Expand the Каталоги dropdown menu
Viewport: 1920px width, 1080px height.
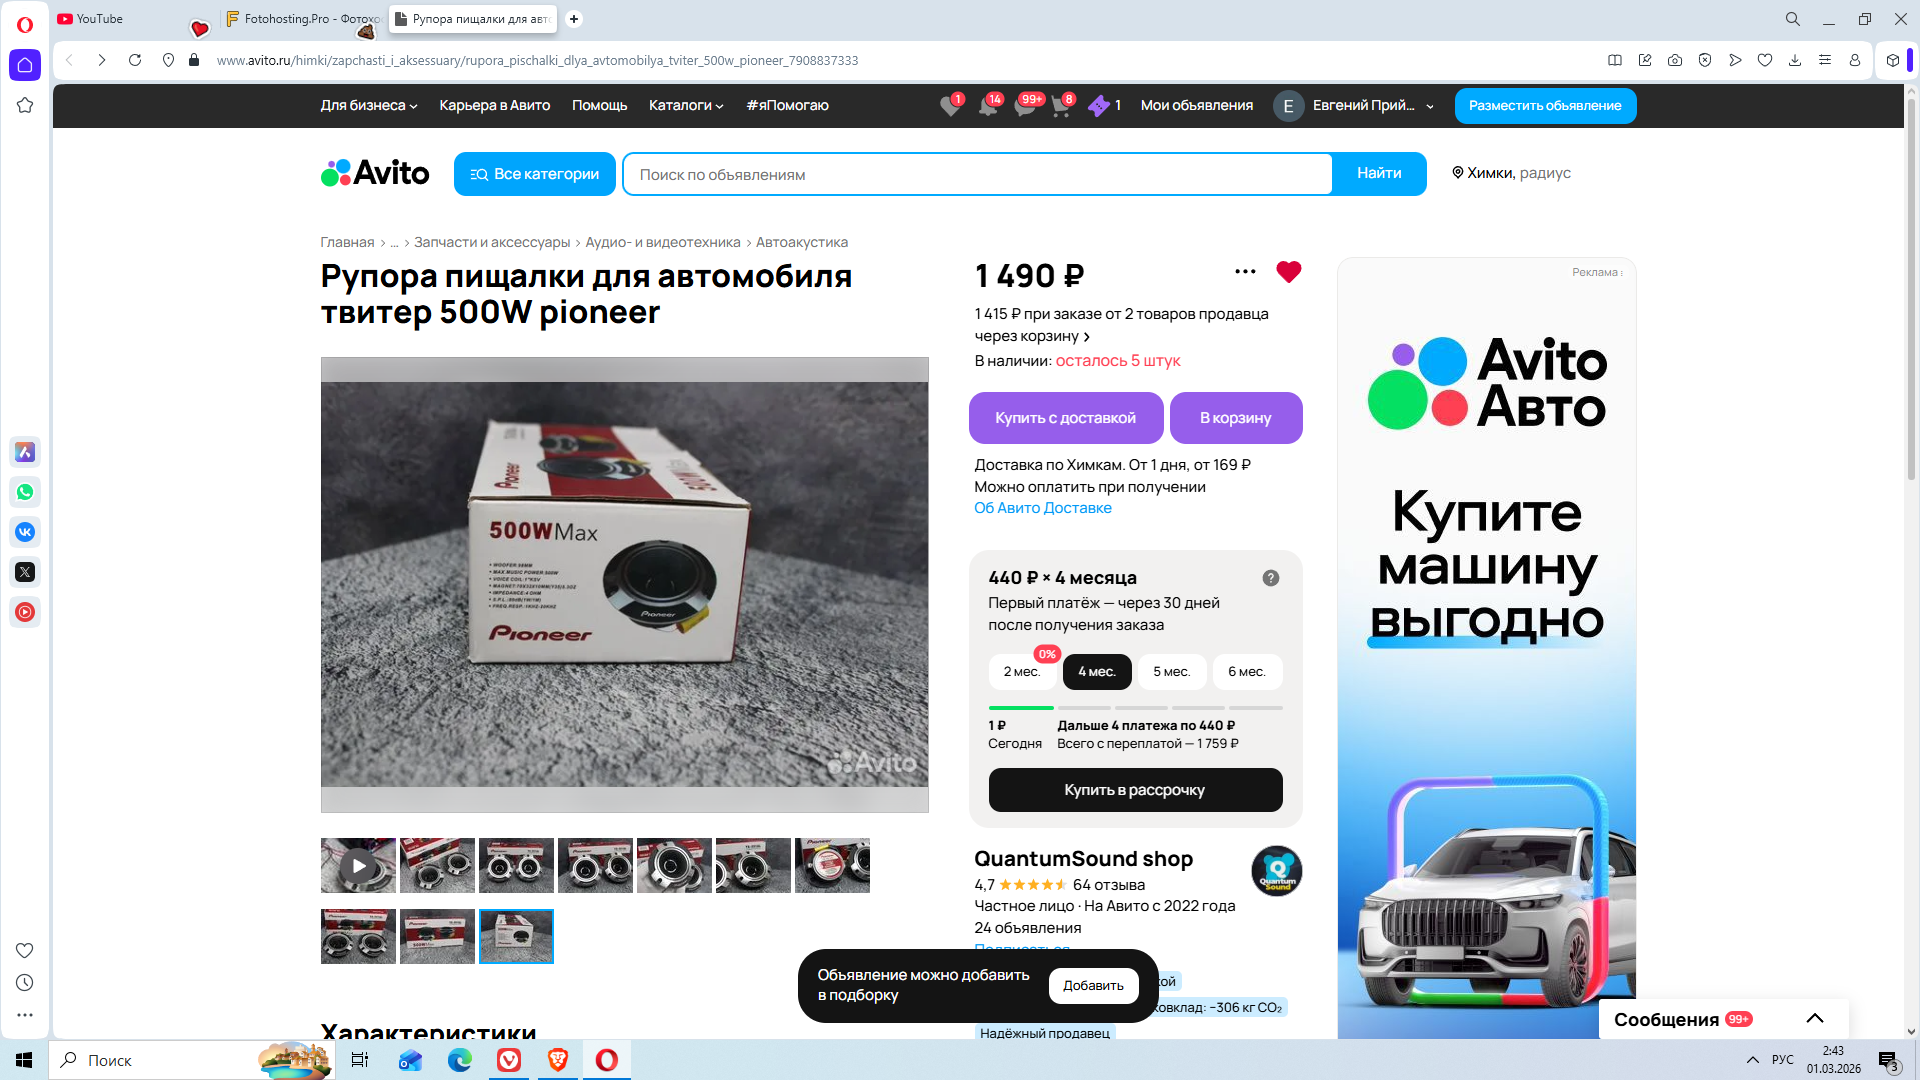pyautogui.click(x=685, y=106)
